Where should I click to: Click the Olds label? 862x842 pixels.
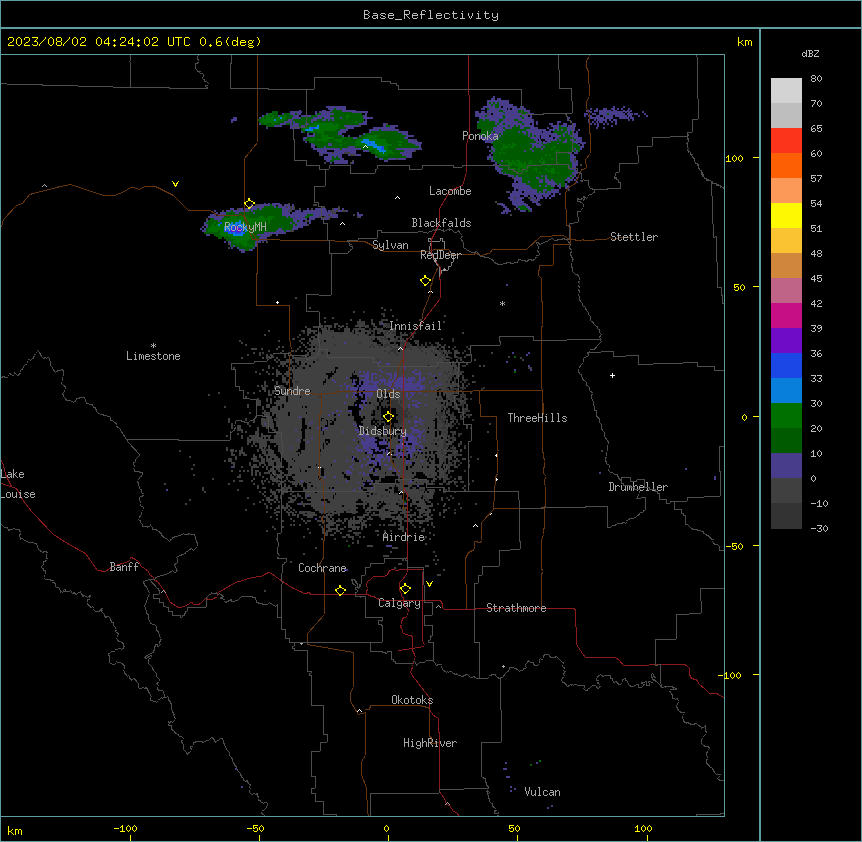(x=388, y=394)
